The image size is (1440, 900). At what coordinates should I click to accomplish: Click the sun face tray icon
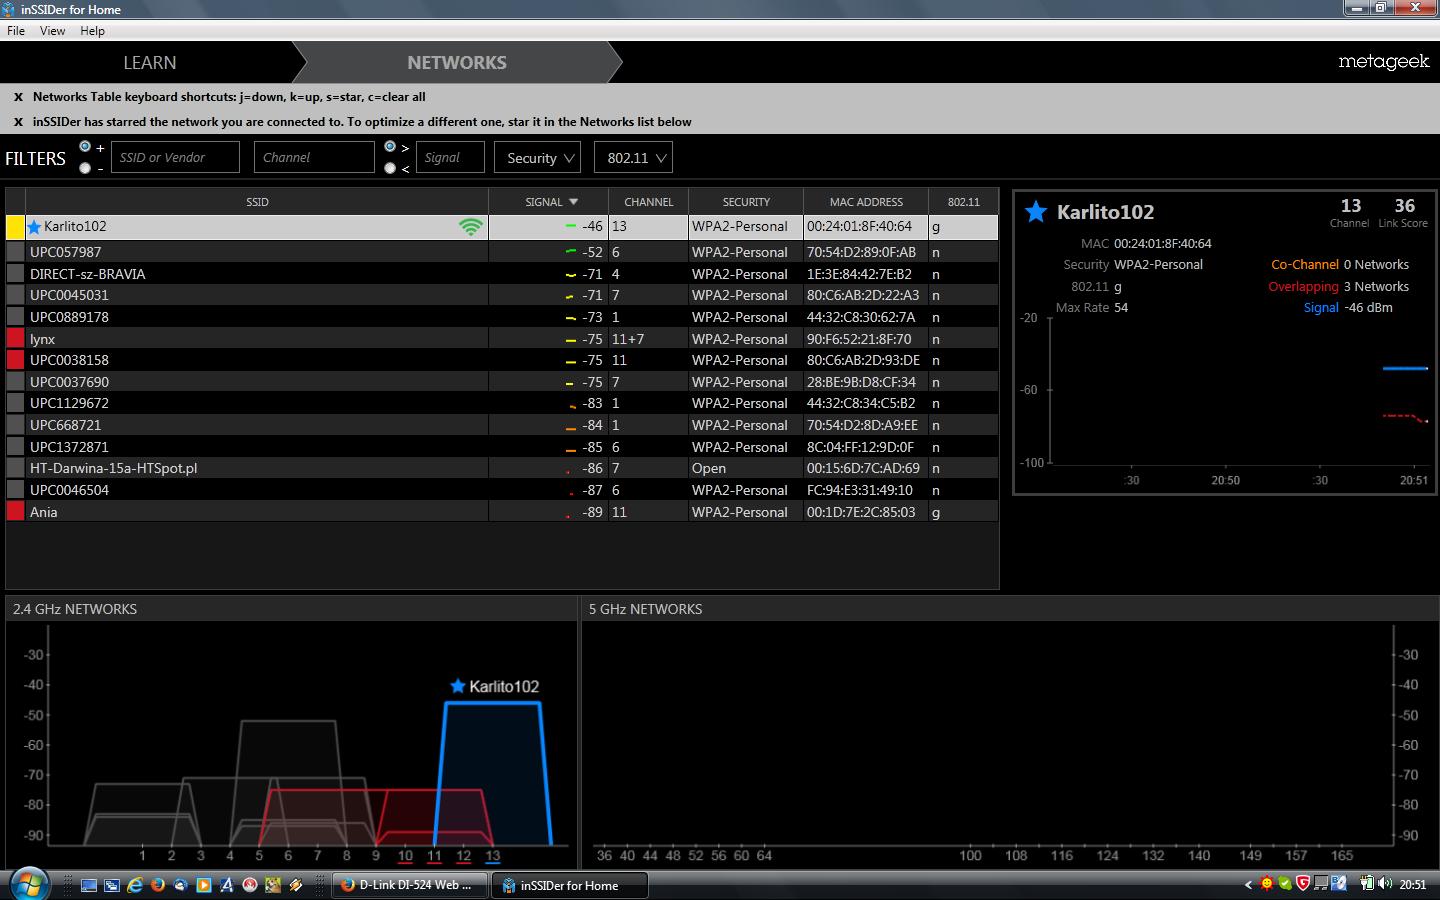pos(1267,884)
